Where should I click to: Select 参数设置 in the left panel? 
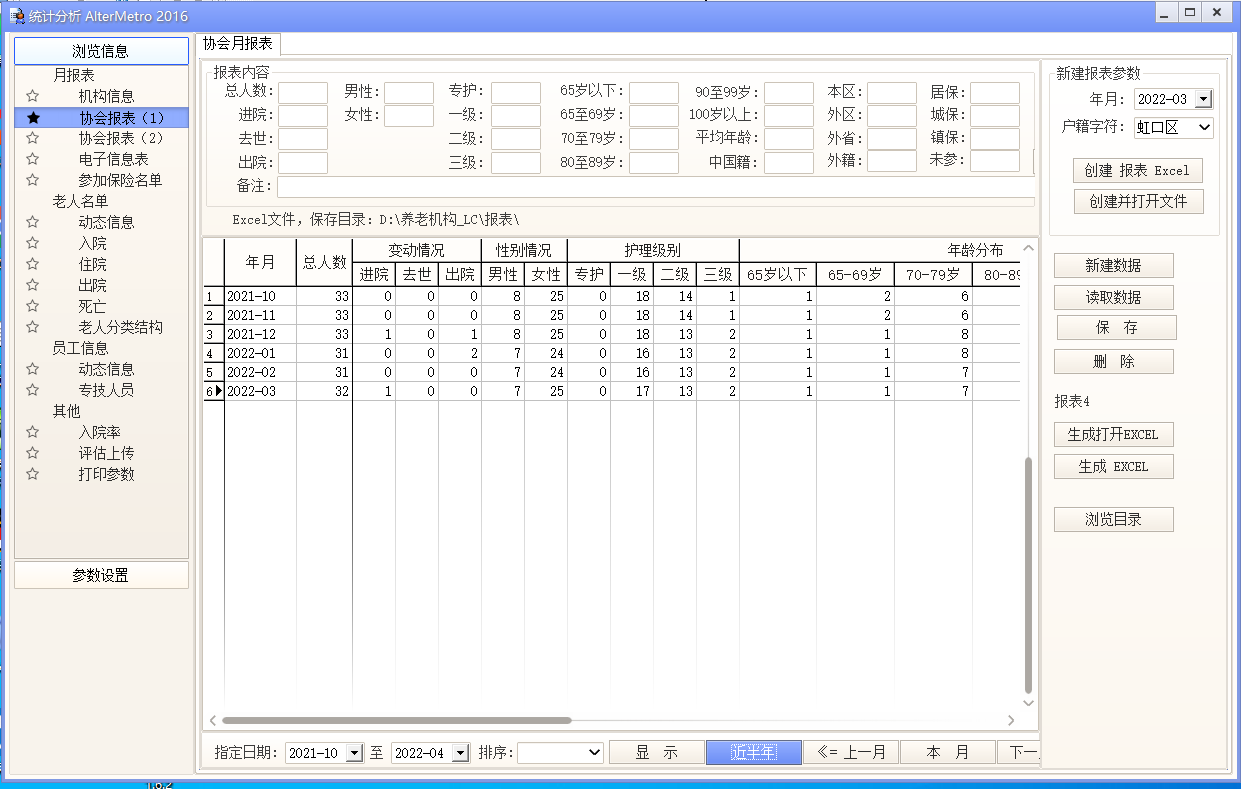[x=101, y=574]
